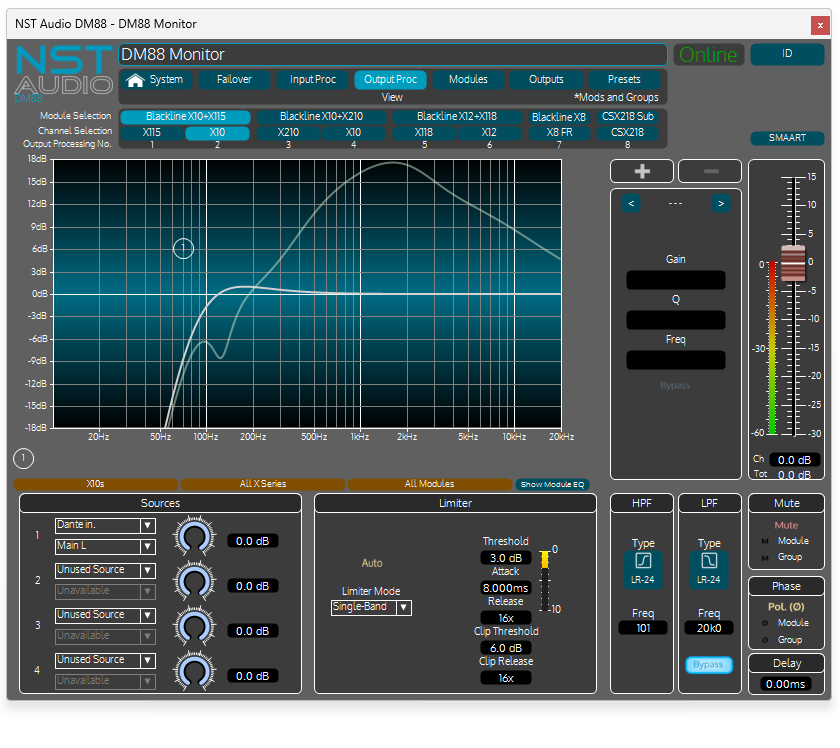This screenshot has width=840, height=748.
Task: Click source 2 gain knob
Action: (194, 581)
